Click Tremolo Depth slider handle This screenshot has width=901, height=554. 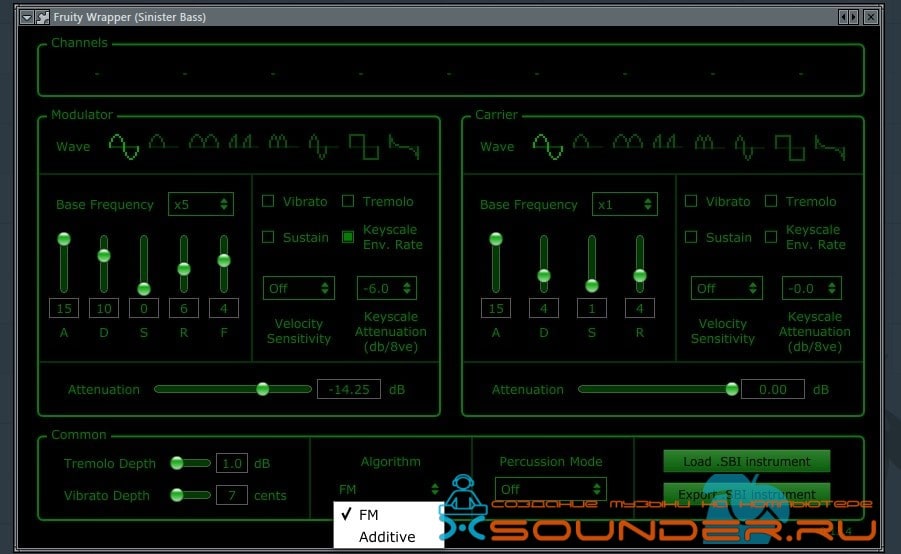(177, 463)
